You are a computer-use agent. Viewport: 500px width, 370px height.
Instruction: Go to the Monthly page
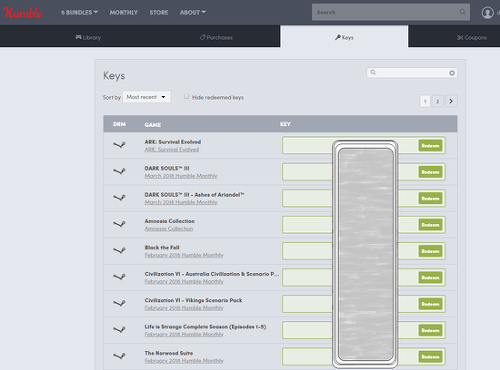click(x=124, y=12)
